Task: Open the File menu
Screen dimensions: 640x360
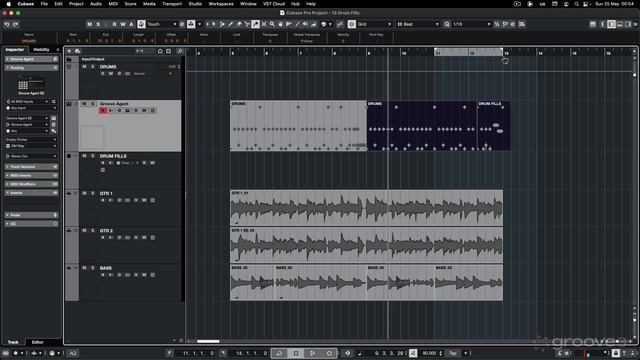Action: point(44,4)
